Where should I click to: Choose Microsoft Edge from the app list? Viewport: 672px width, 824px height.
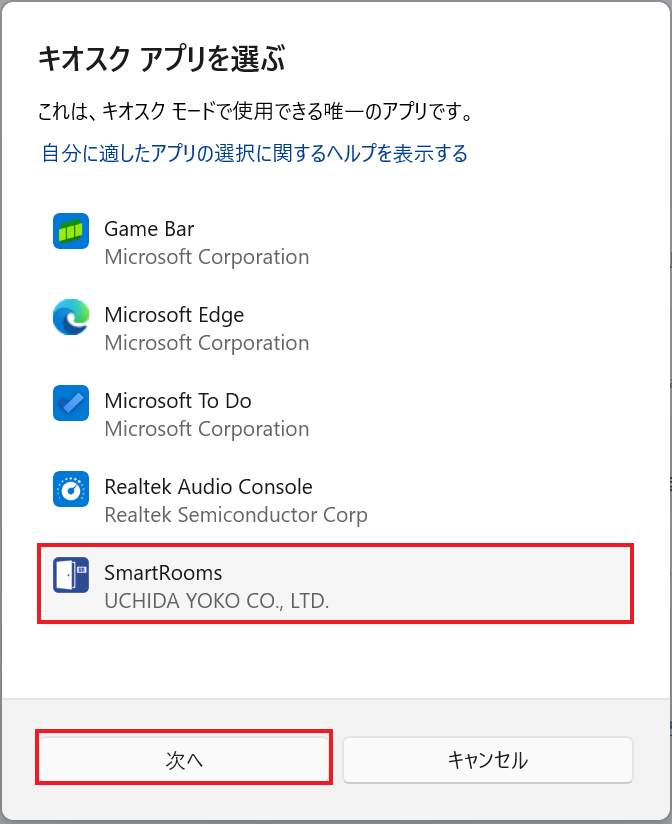tap(174, 315)
